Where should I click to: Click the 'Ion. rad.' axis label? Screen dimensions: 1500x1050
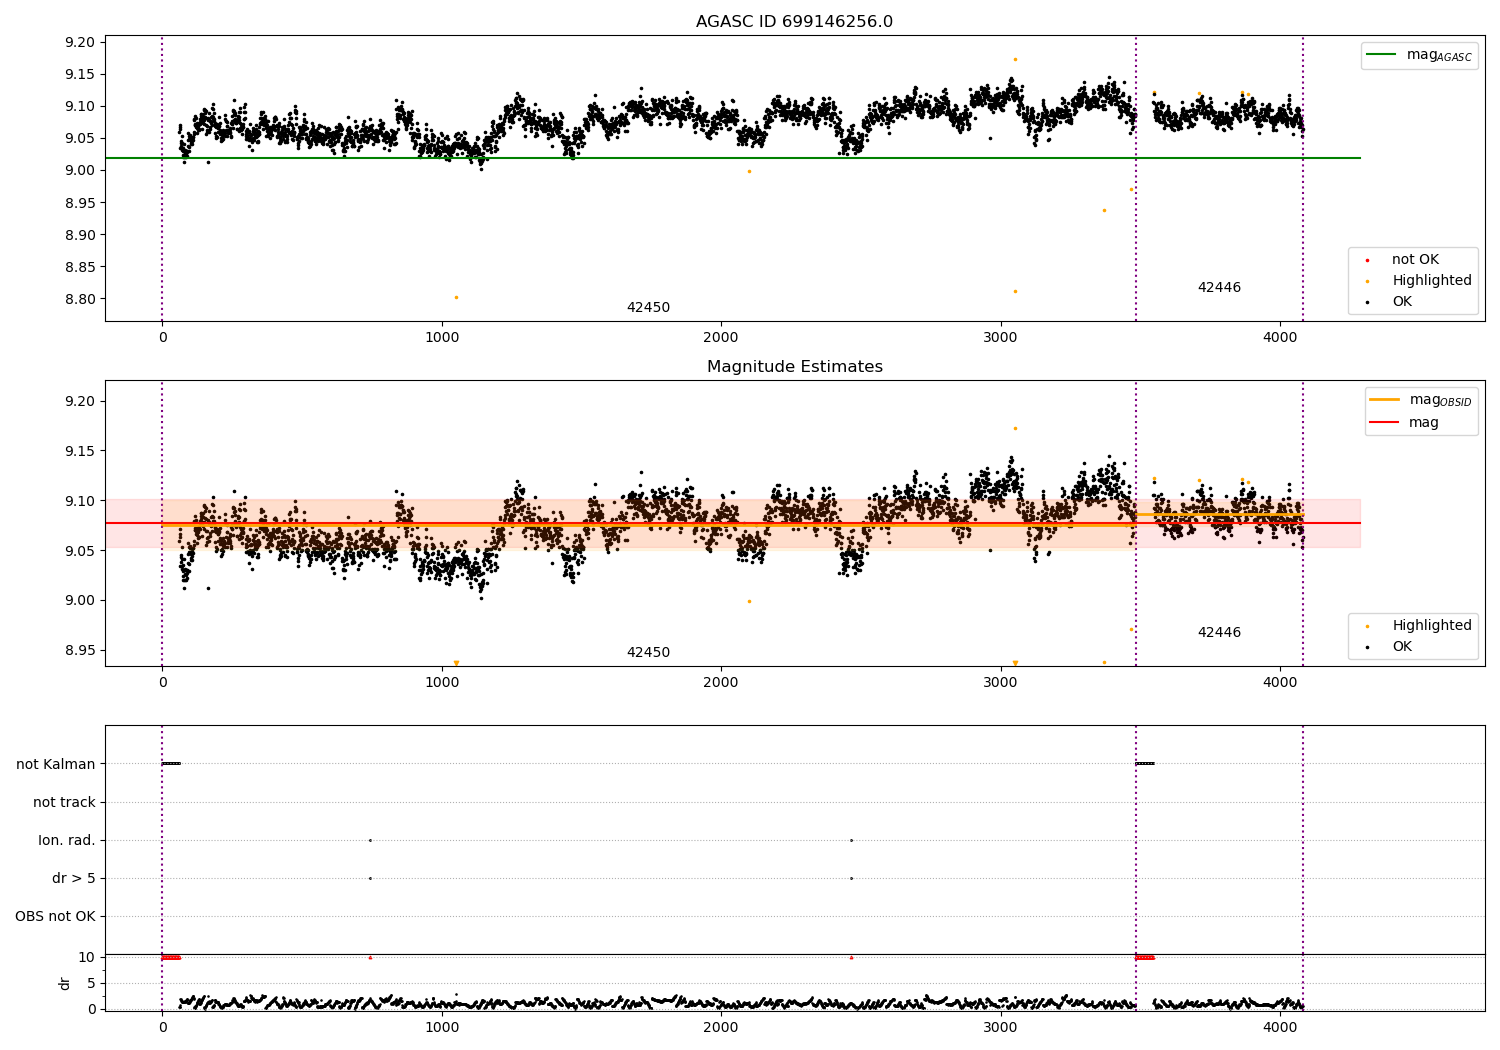67,840
